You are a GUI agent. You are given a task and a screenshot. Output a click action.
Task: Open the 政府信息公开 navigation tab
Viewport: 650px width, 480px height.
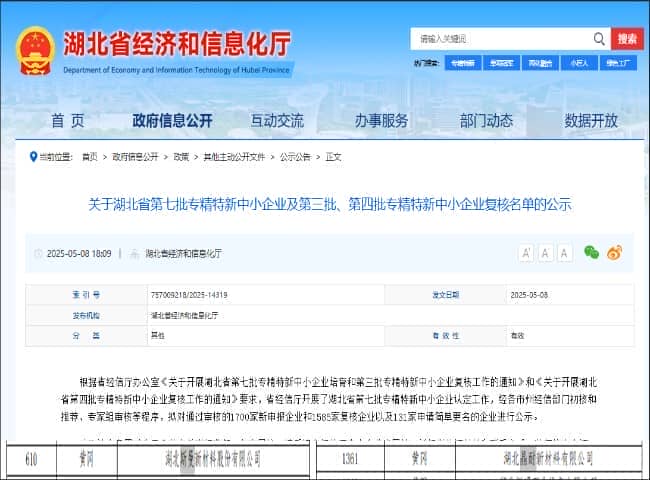point(172,121)
